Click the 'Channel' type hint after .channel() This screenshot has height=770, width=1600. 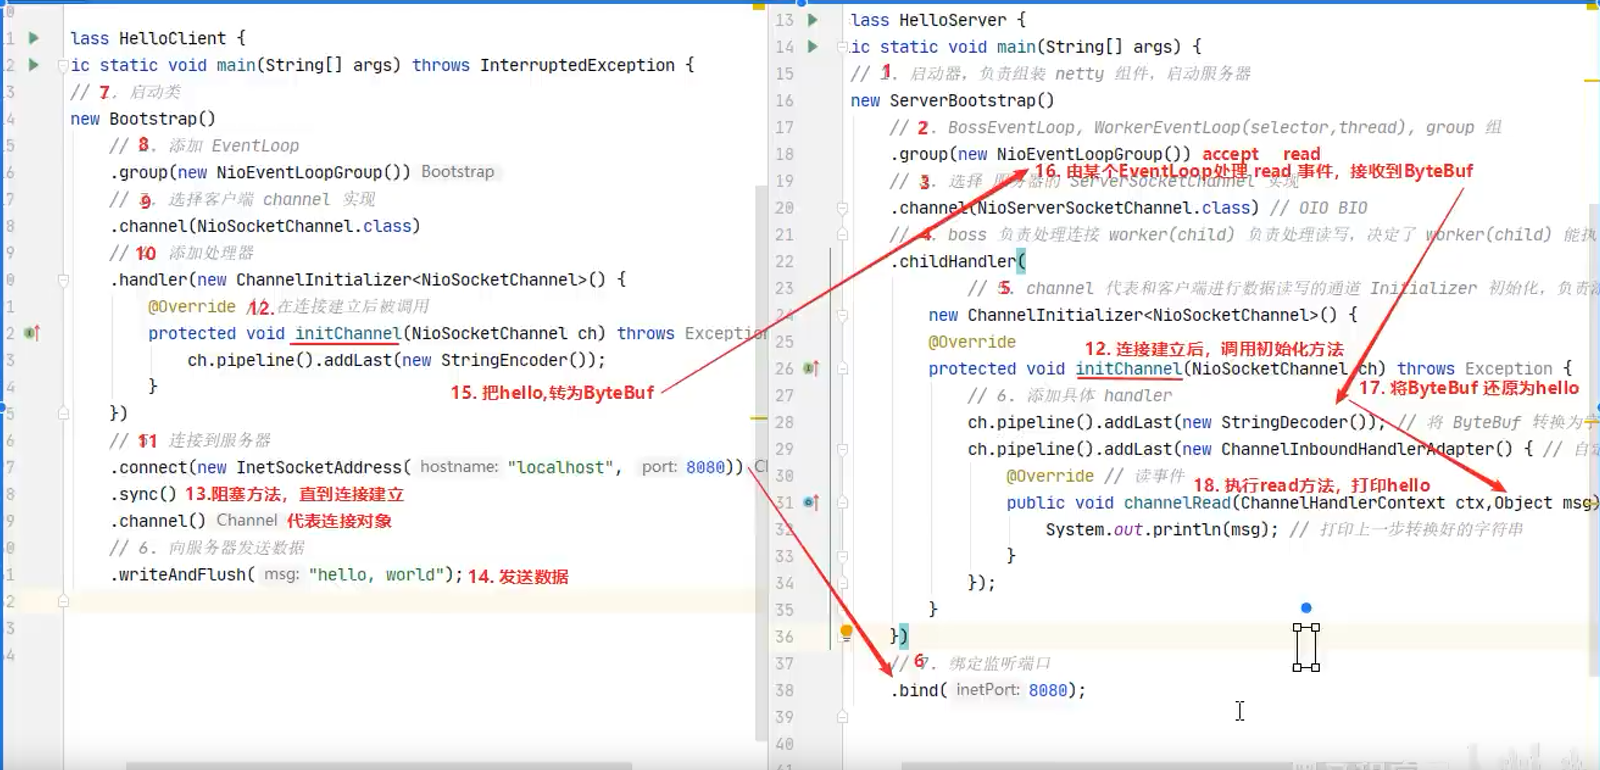[247, 520]
